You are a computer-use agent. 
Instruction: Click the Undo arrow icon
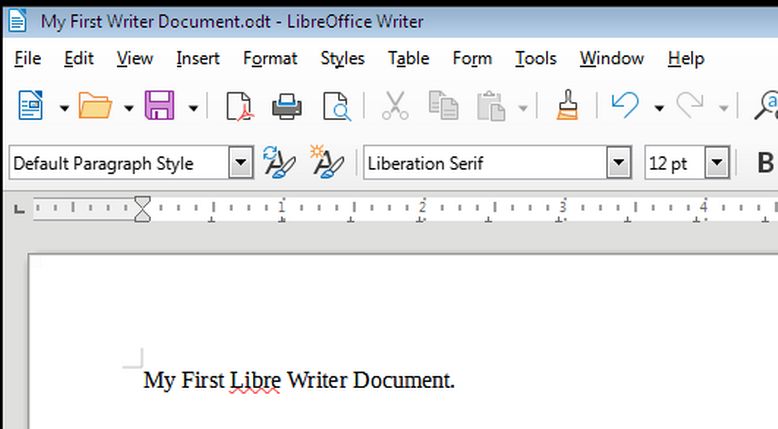pos(625,105)
